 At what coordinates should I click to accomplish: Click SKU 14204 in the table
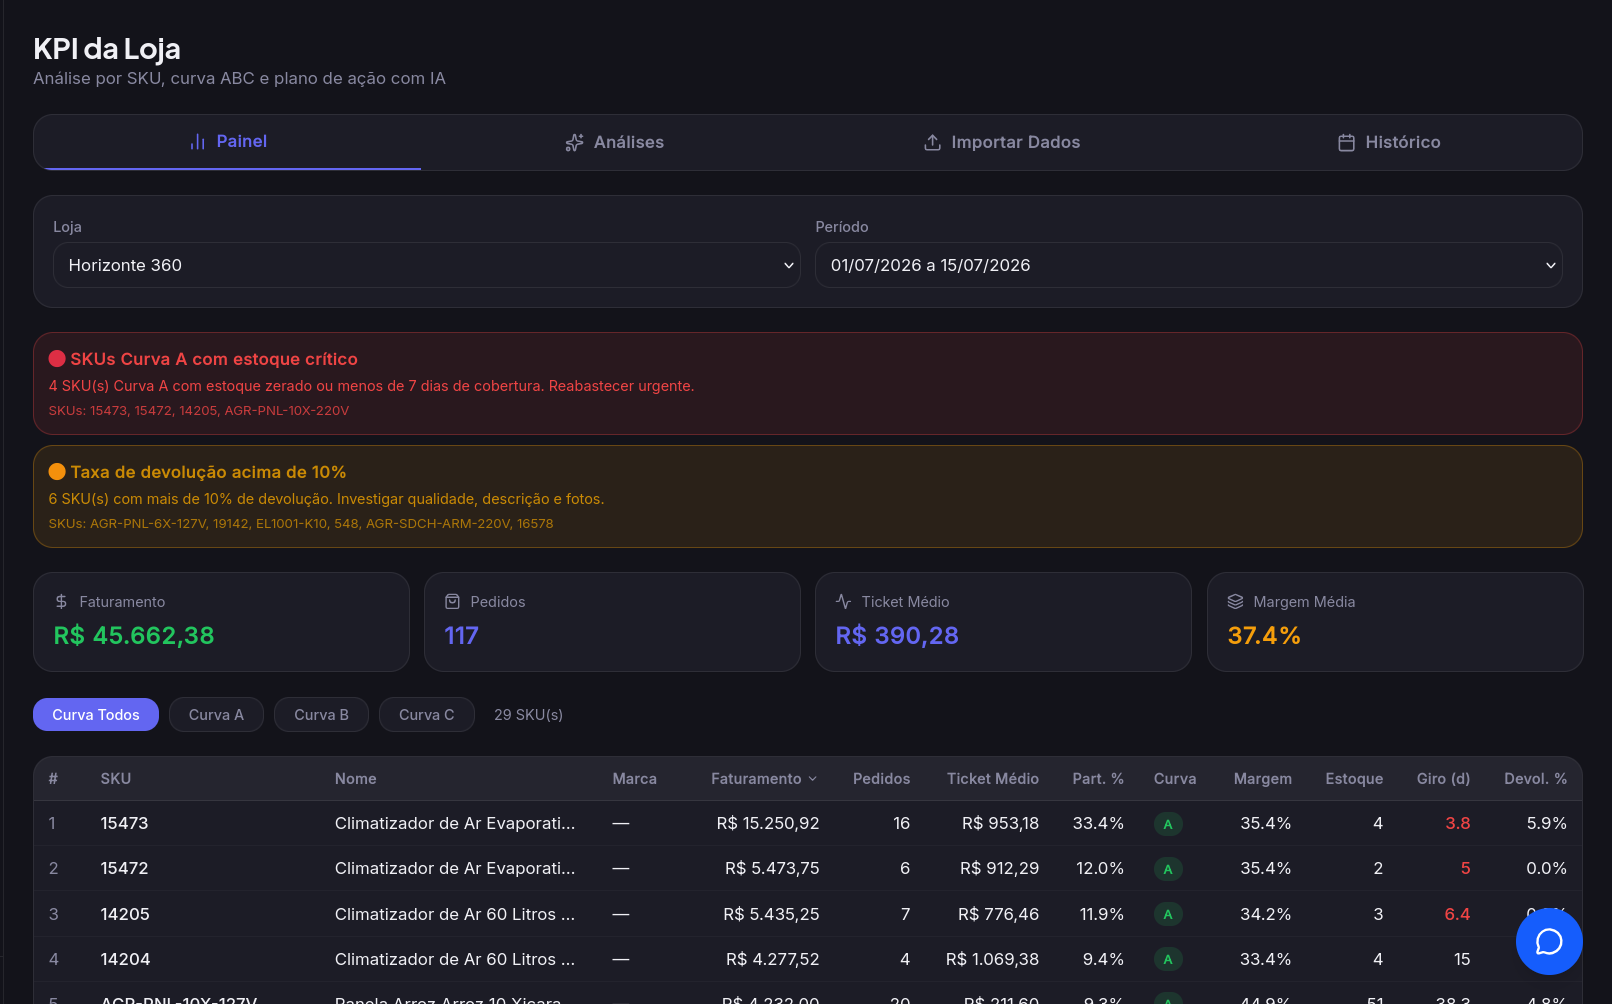coord(125,960)
